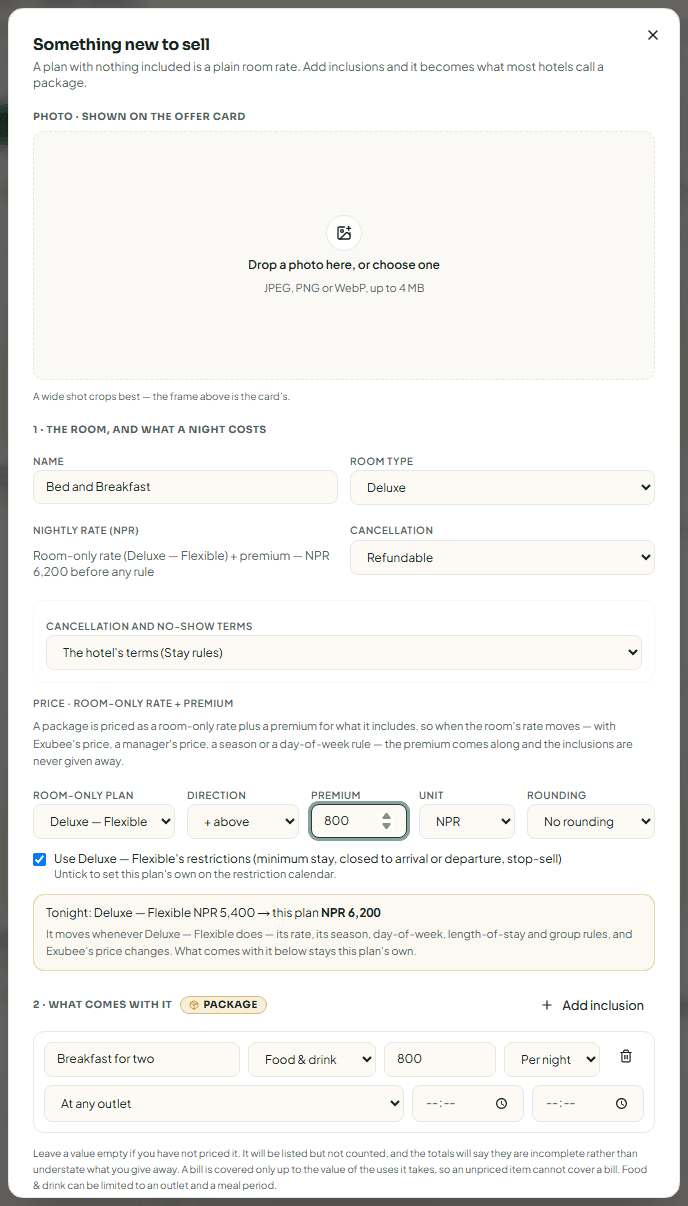Image resolution: width=688 pixels, height=1206 pixels.
Task: Open the Per night frequency dropdown
Action: click(552, 1059)
